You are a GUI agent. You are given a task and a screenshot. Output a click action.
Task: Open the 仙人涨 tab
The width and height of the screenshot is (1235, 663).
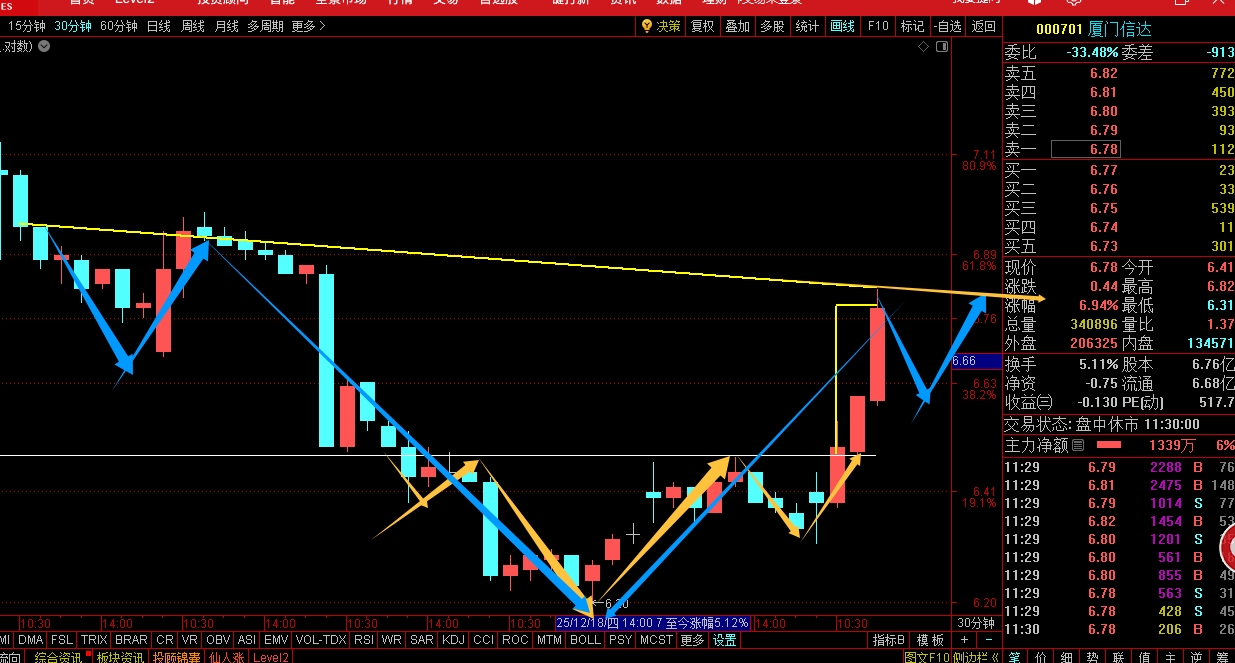click(226, 656)
